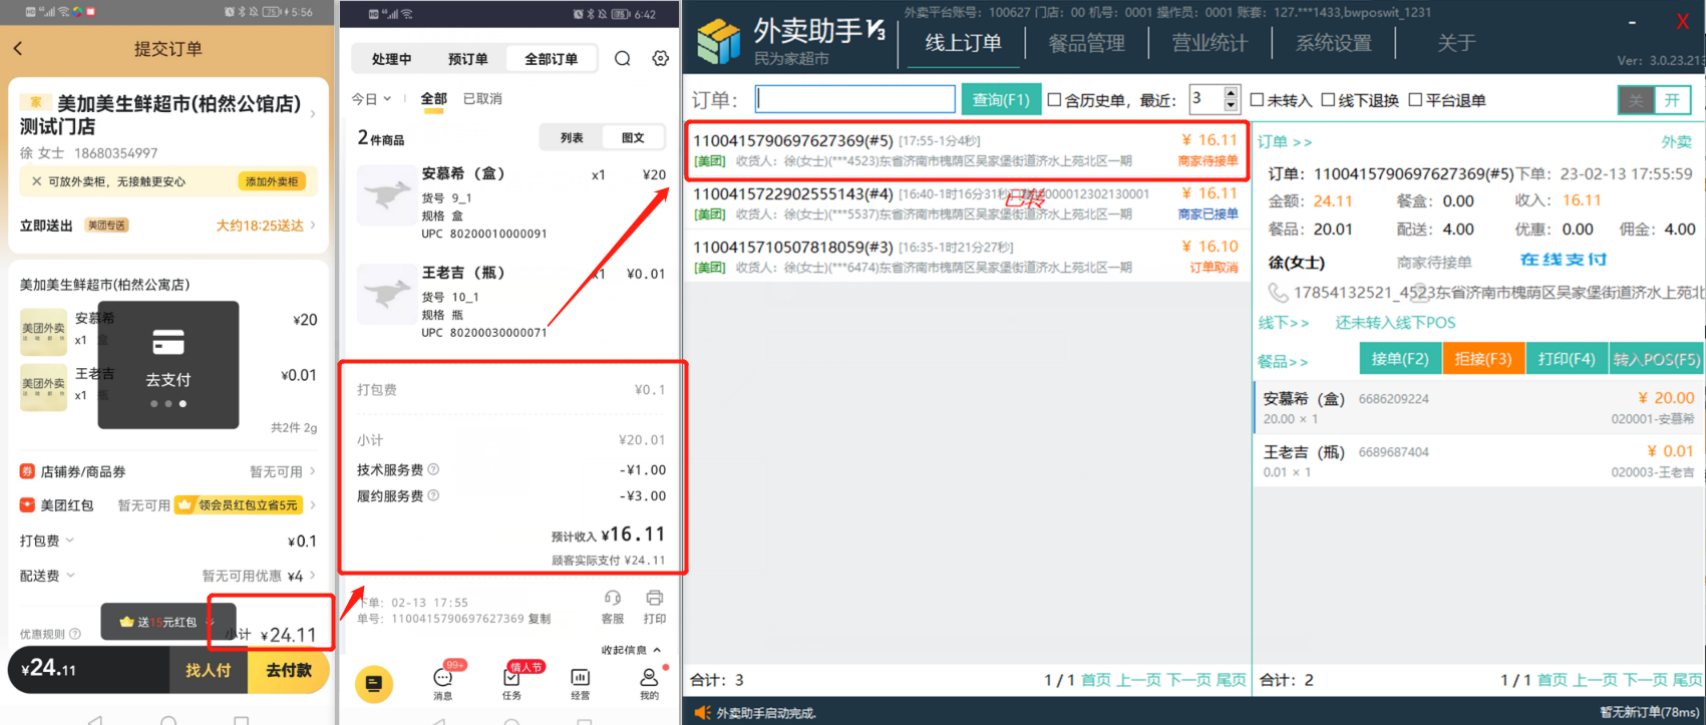1706x725 pixels.
Task: Go back from the 提交订单 screen
Action: pos(18,48)
